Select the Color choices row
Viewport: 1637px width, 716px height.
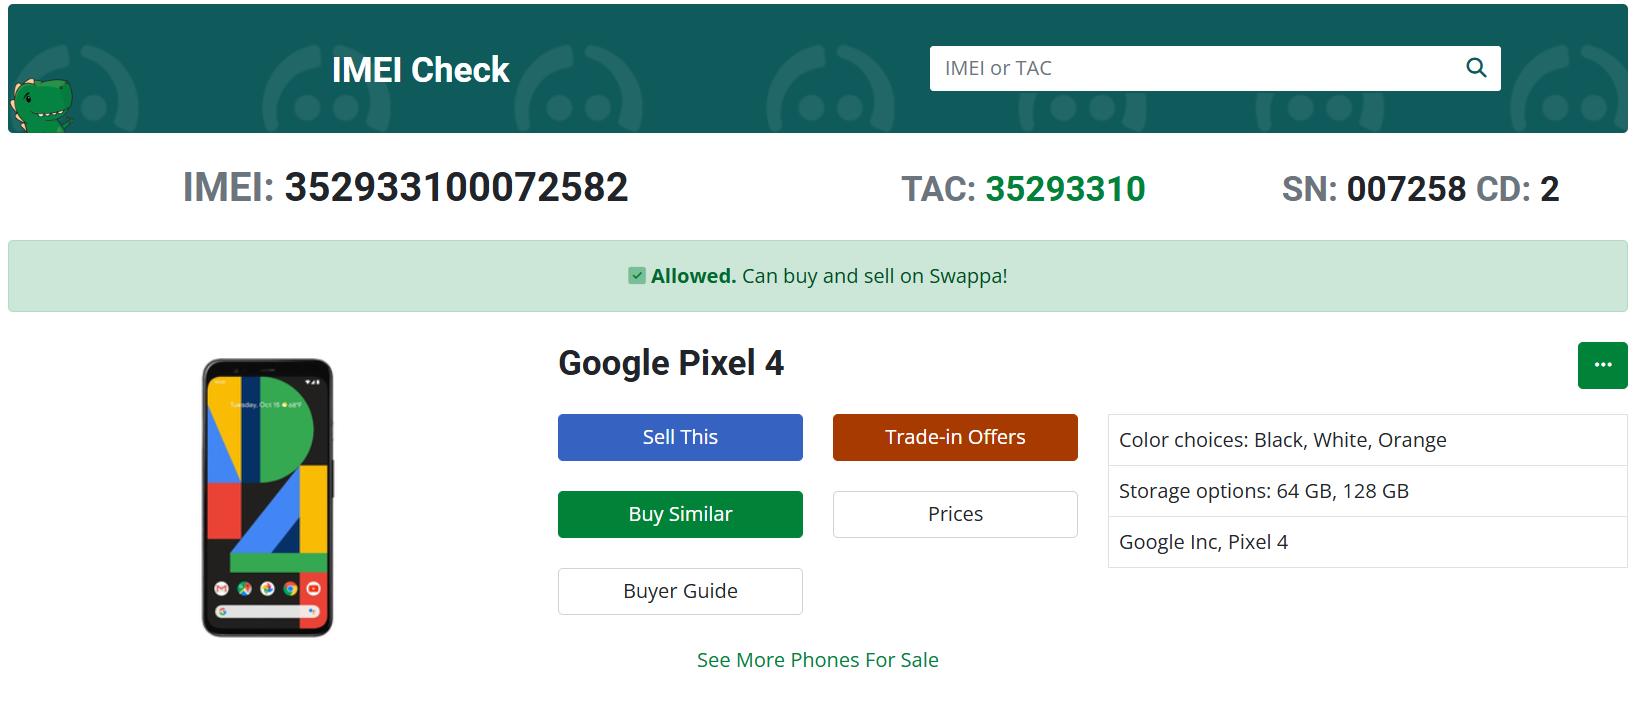point(1367,440)
